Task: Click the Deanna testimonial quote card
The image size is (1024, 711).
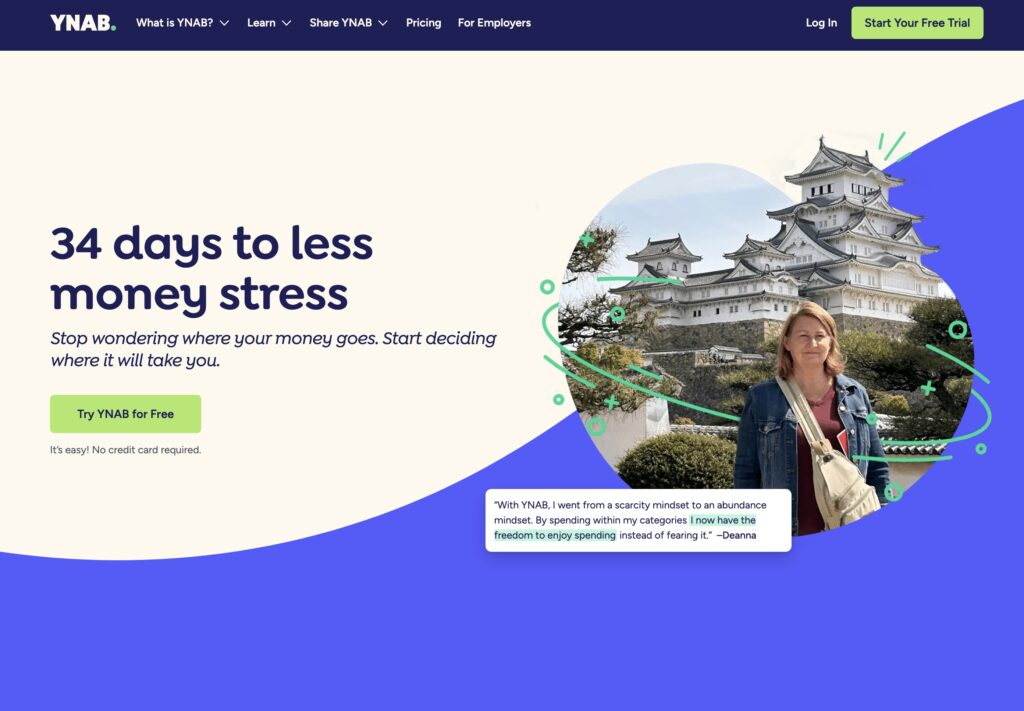Action: pyautogui.click(x=638, y=520)
